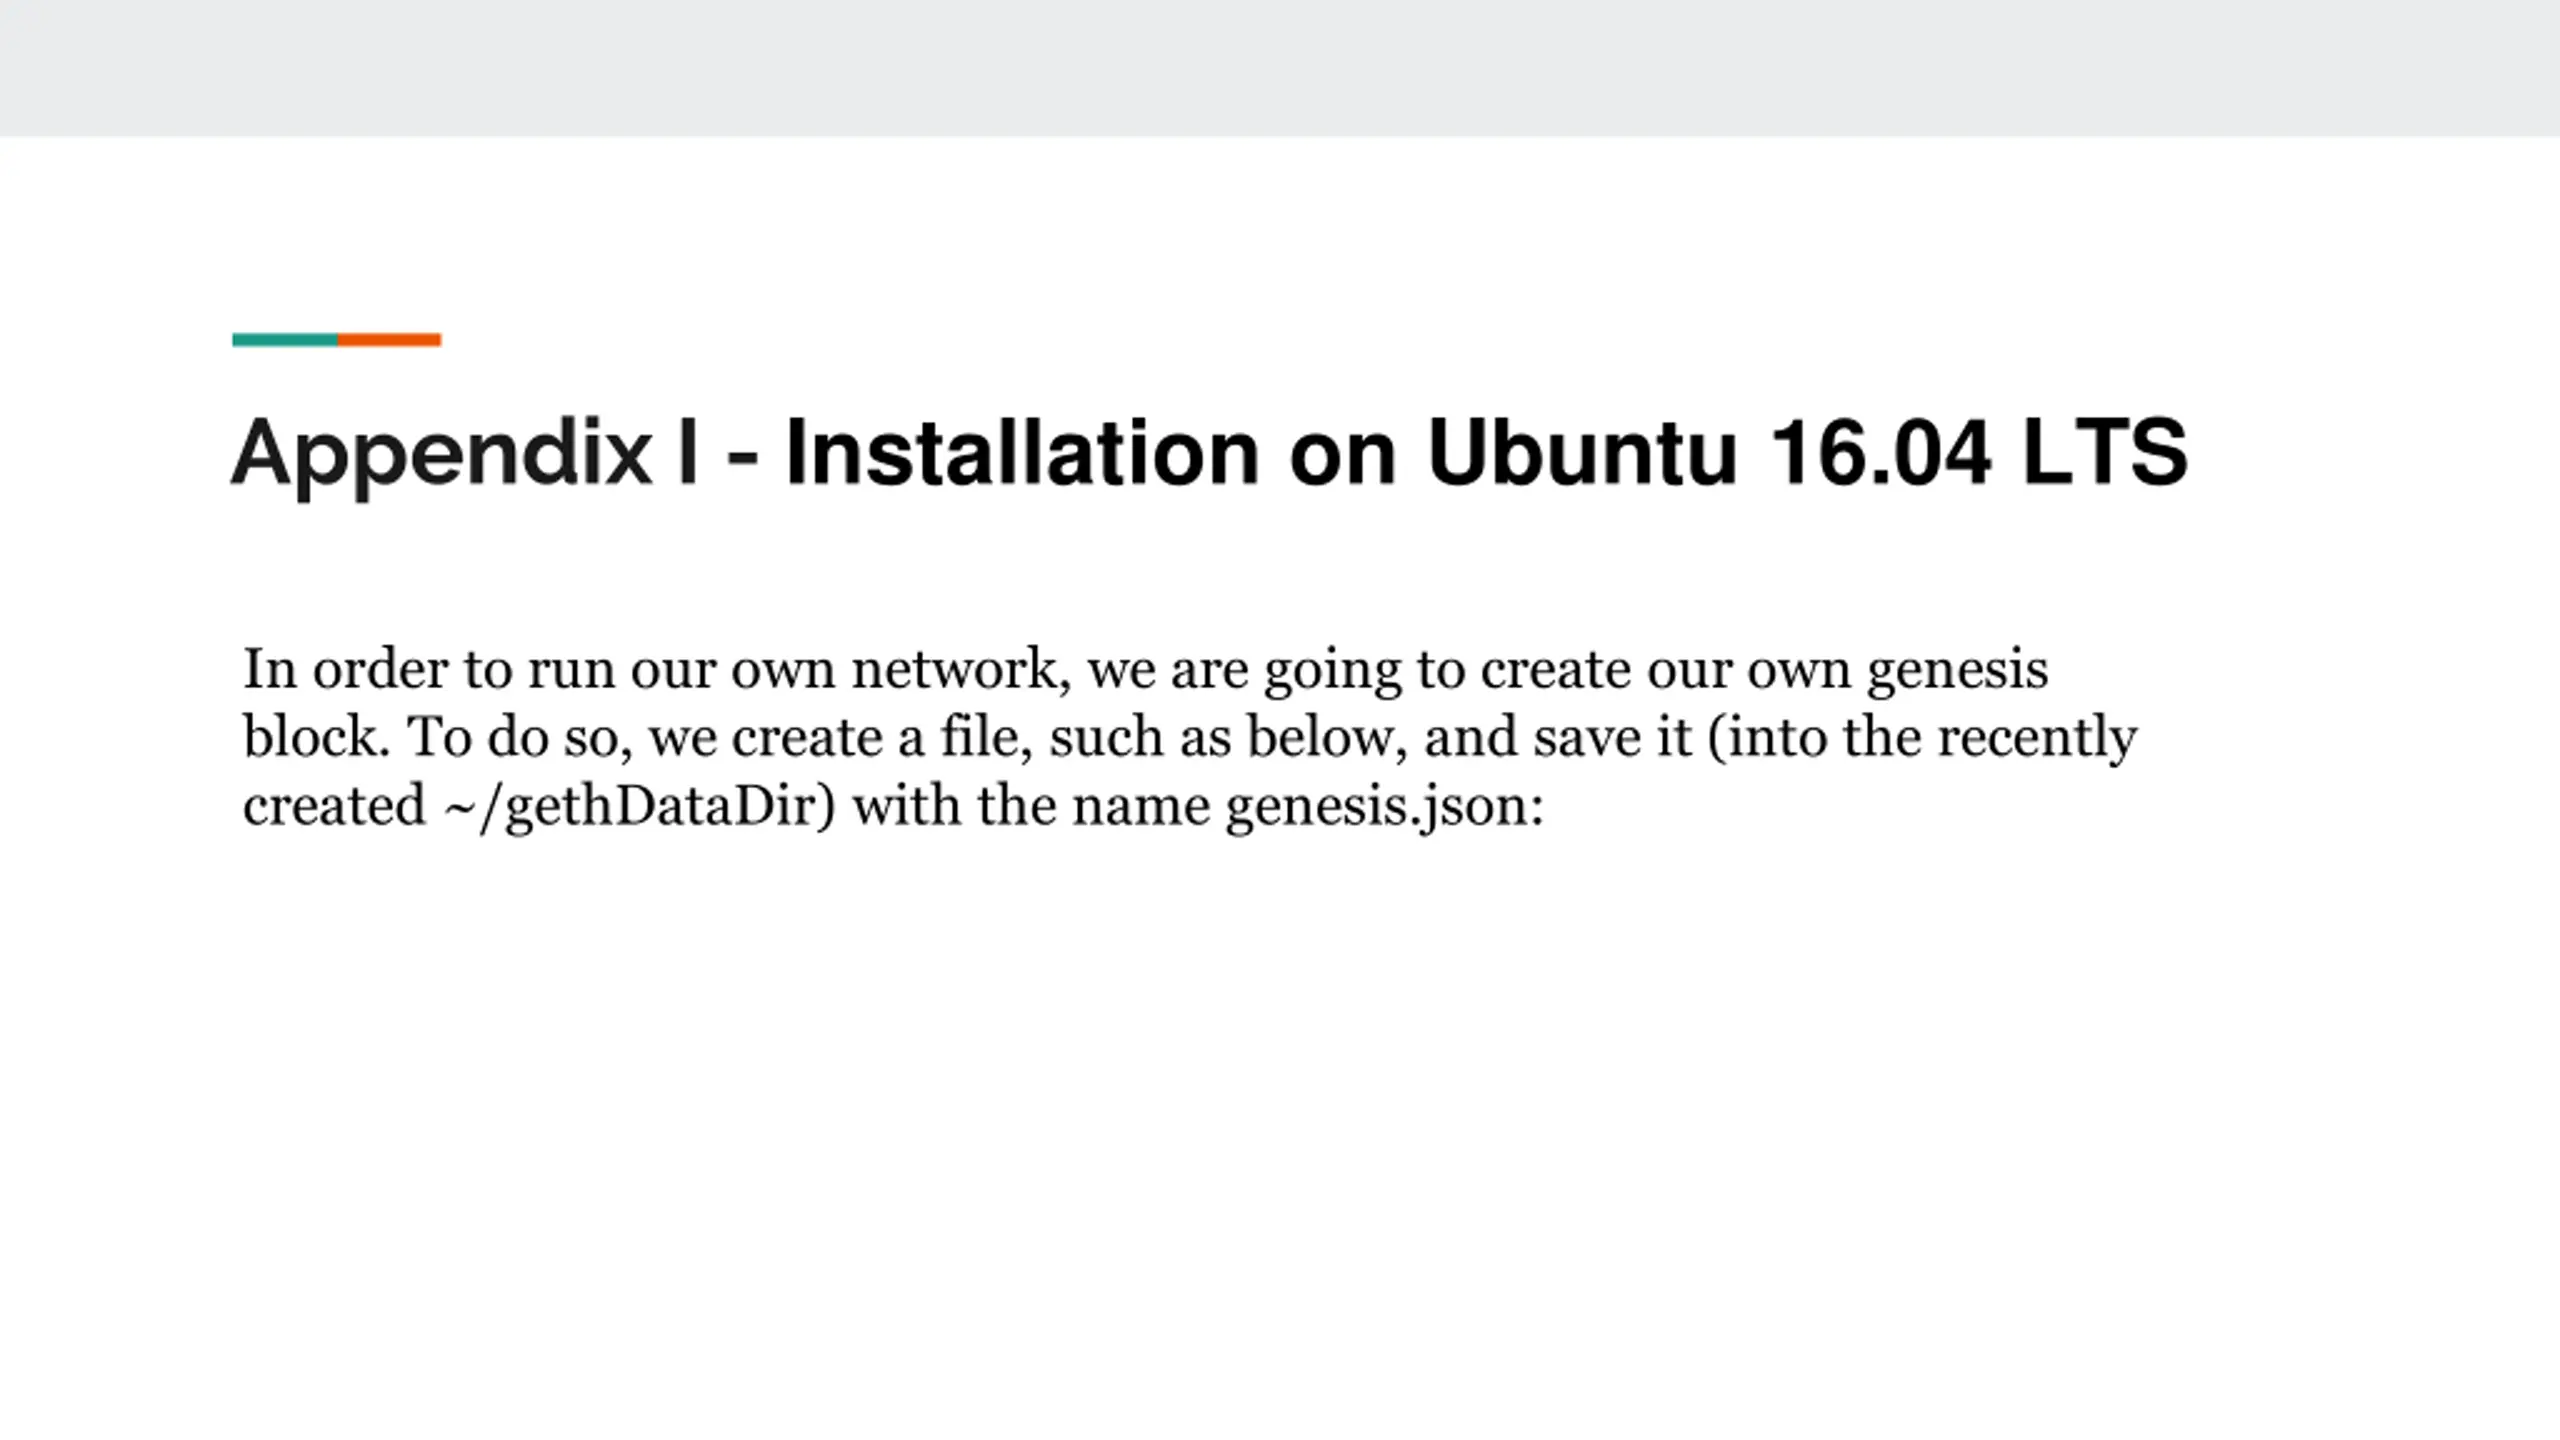Click the "16.04" version number in title

[x=1880, y=452]
